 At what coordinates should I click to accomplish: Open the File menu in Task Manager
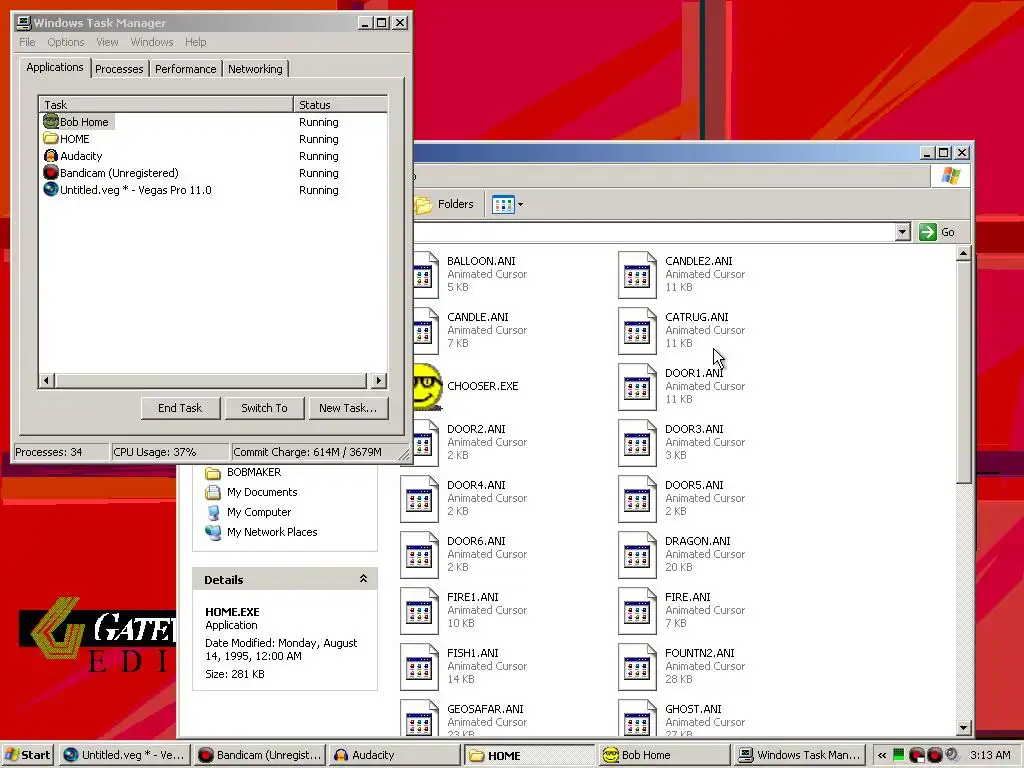(27, 42)
